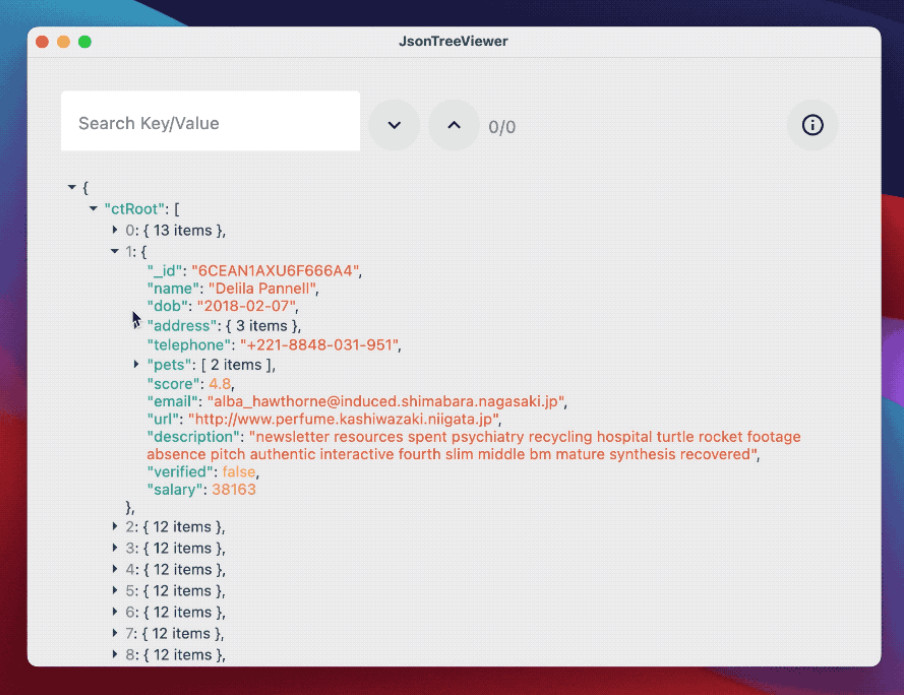
Task: Expand item 0 with 13 items
Action: (115, 230)
